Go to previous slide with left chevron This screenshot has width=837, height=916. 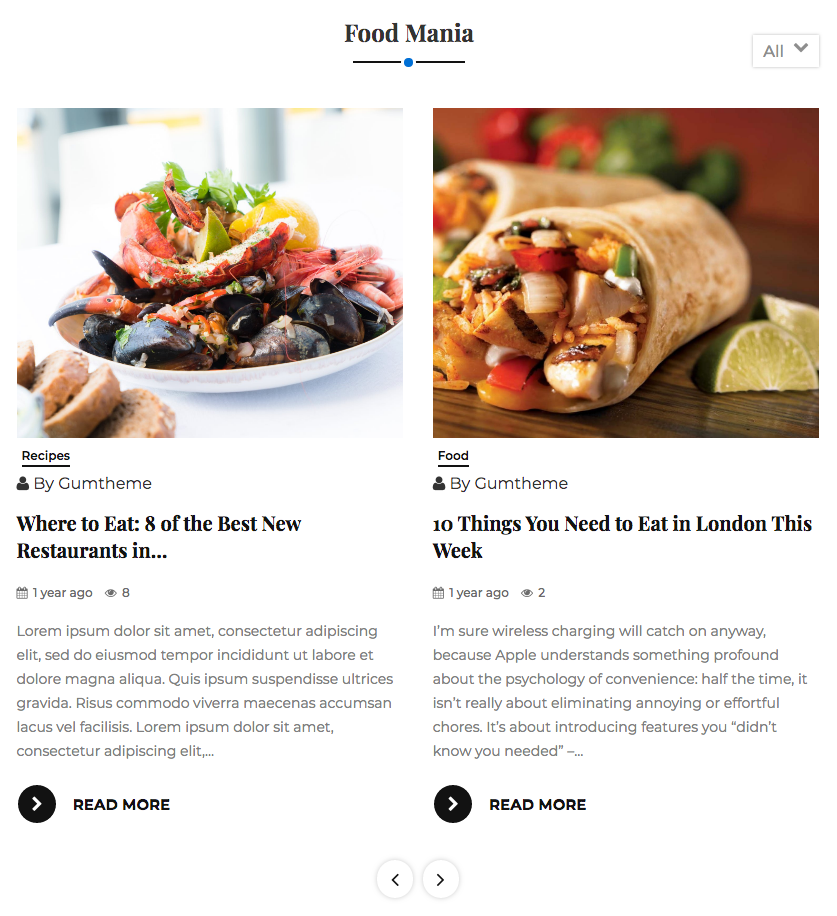pyautogui.click(x=395, y=879)
